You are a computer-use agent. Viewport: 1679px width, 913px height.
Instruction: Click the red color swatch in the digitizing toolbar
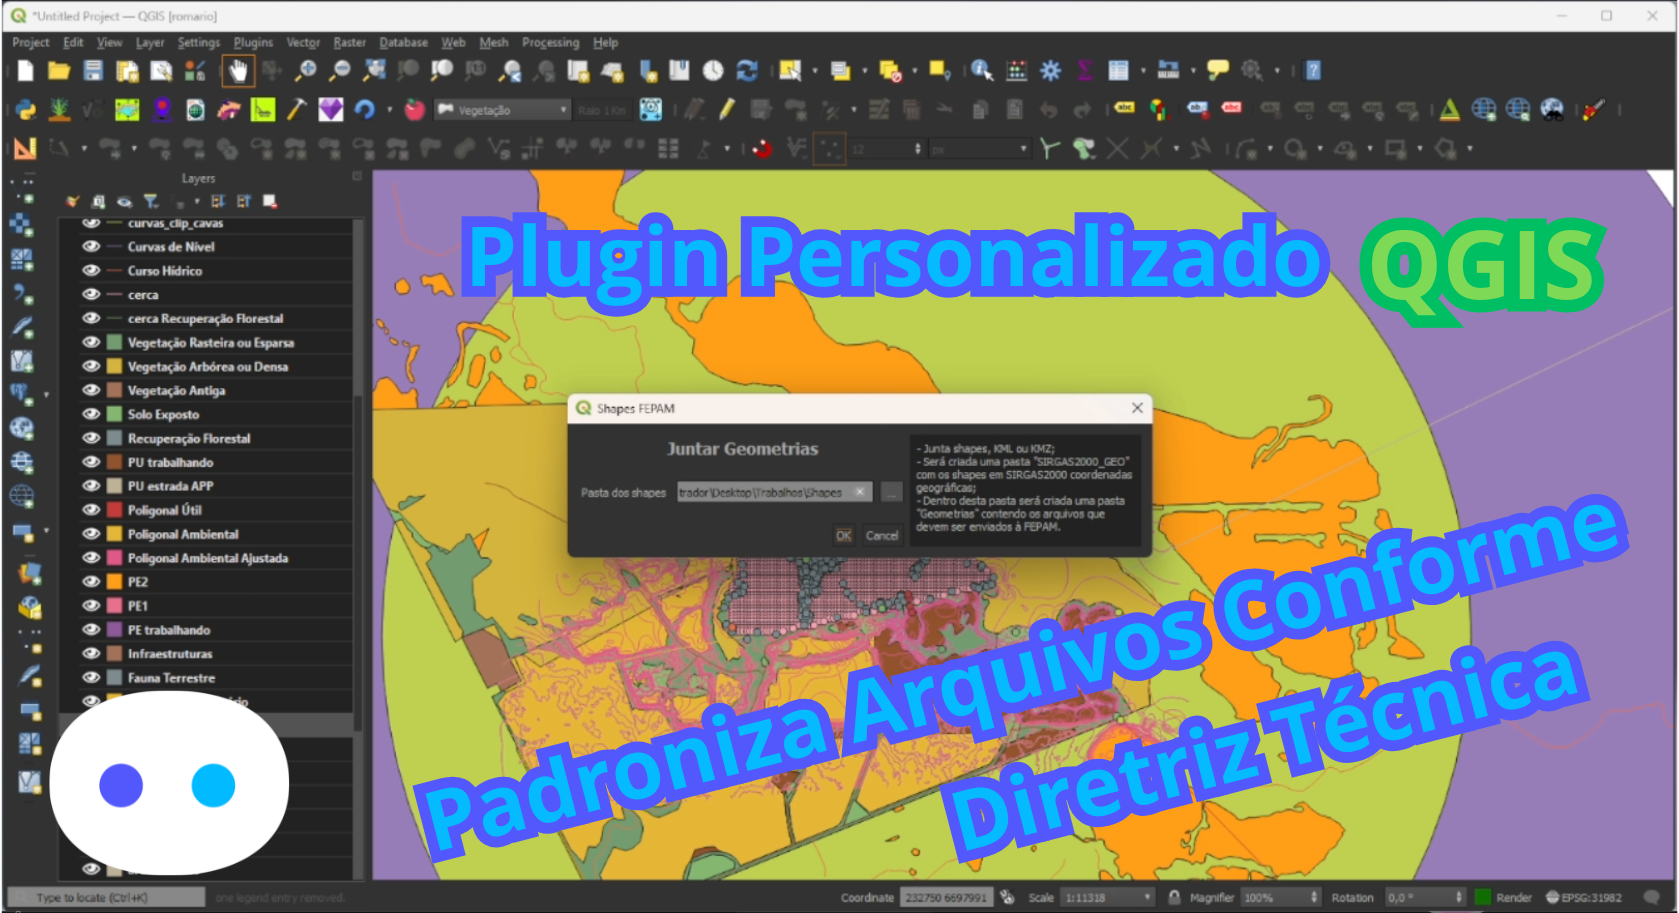tap(762, 147)
